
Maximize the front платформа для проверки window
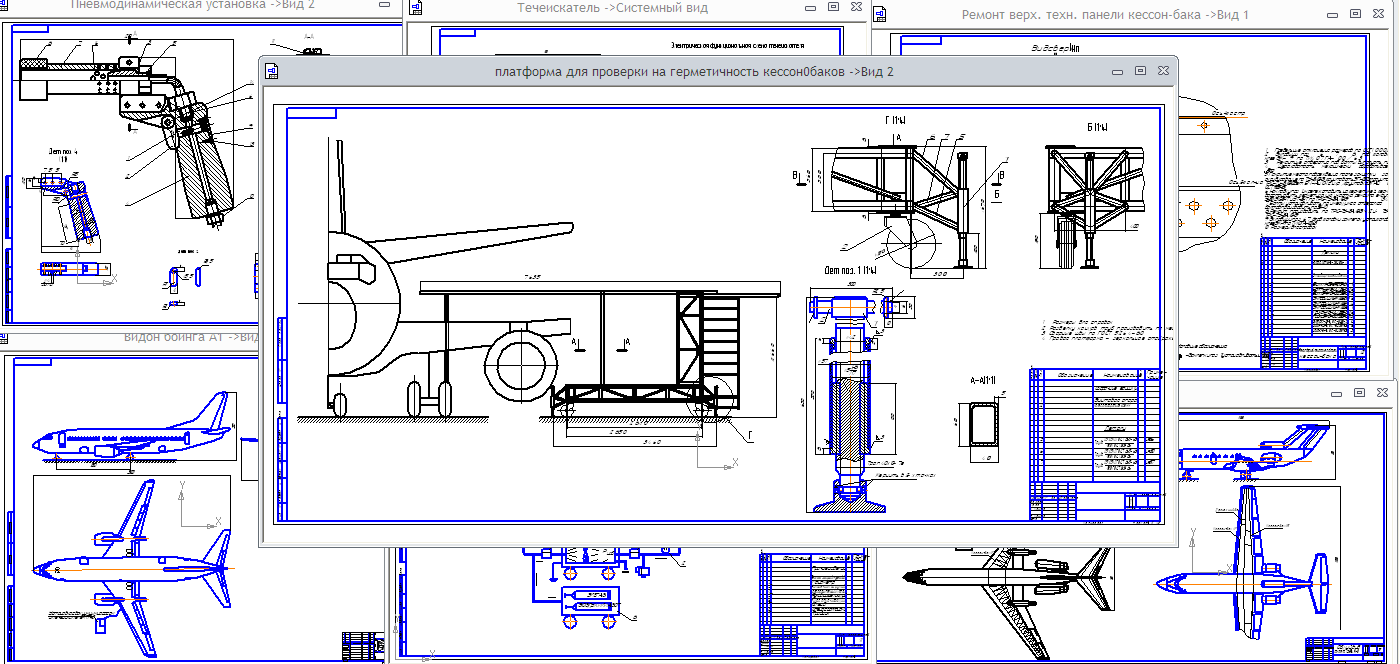pyautogui.click(x=1140, y=71)
